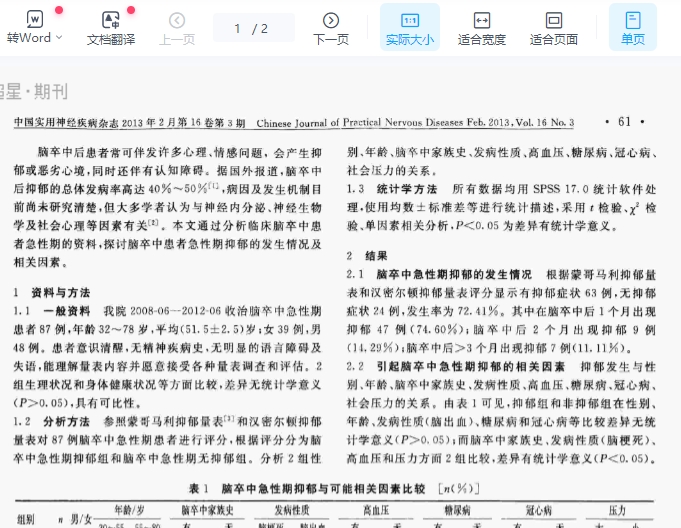Expand the 转Word dropdown arrow
This screenshot has width=681, height=528.
(59, 38)
